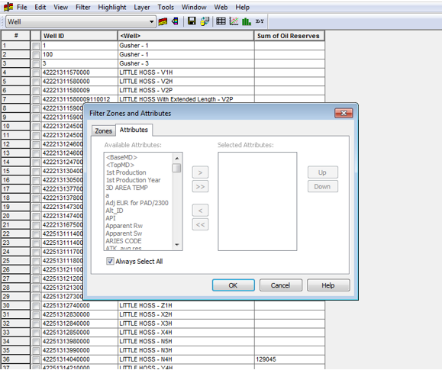
Task: Click the attribute list scroll down arrow
Action: pyautogui.click(x=177, y=245)
